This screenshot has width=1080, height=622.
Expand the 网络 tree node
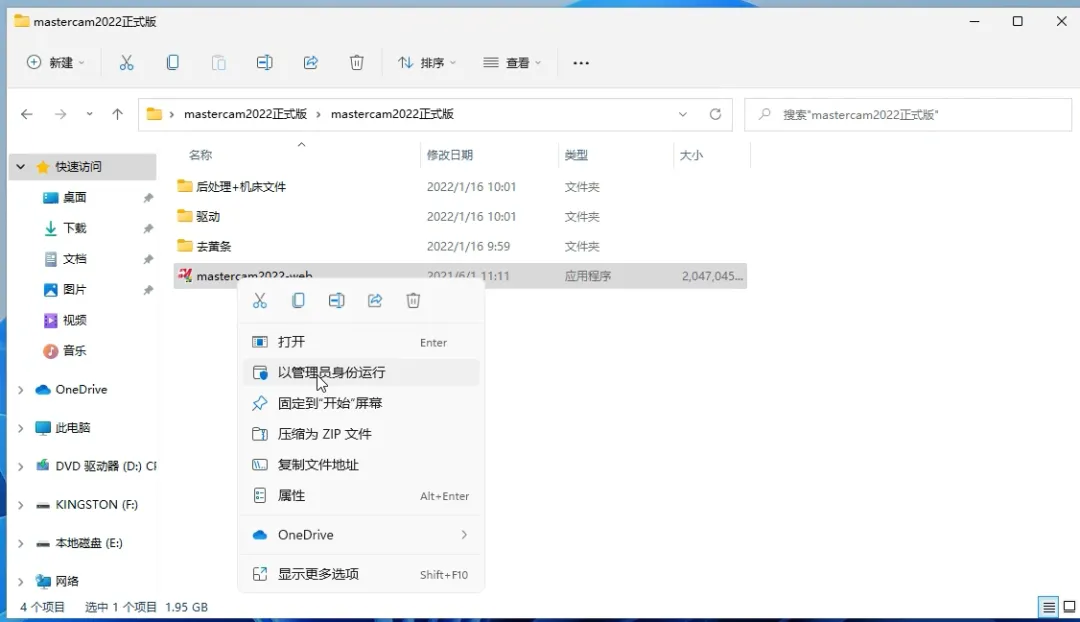tap(21, 581)
